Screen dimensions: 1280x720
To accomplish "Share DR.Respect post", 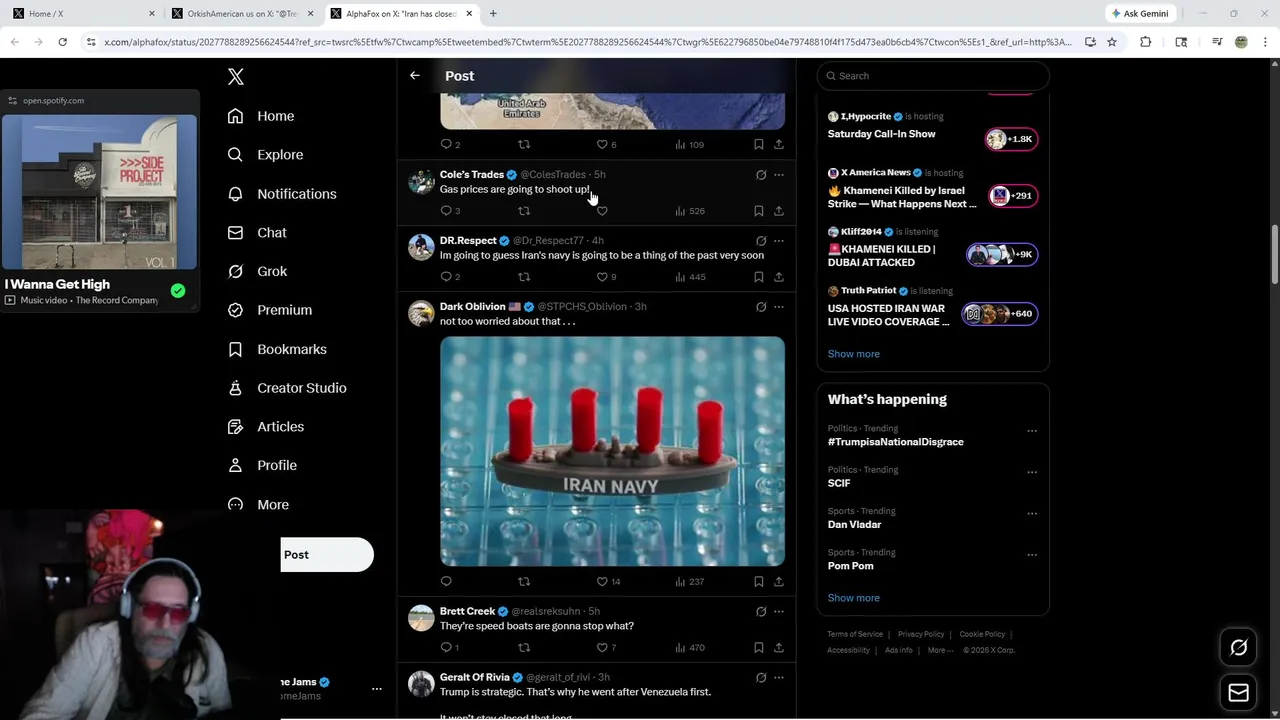I will point(779,277).
